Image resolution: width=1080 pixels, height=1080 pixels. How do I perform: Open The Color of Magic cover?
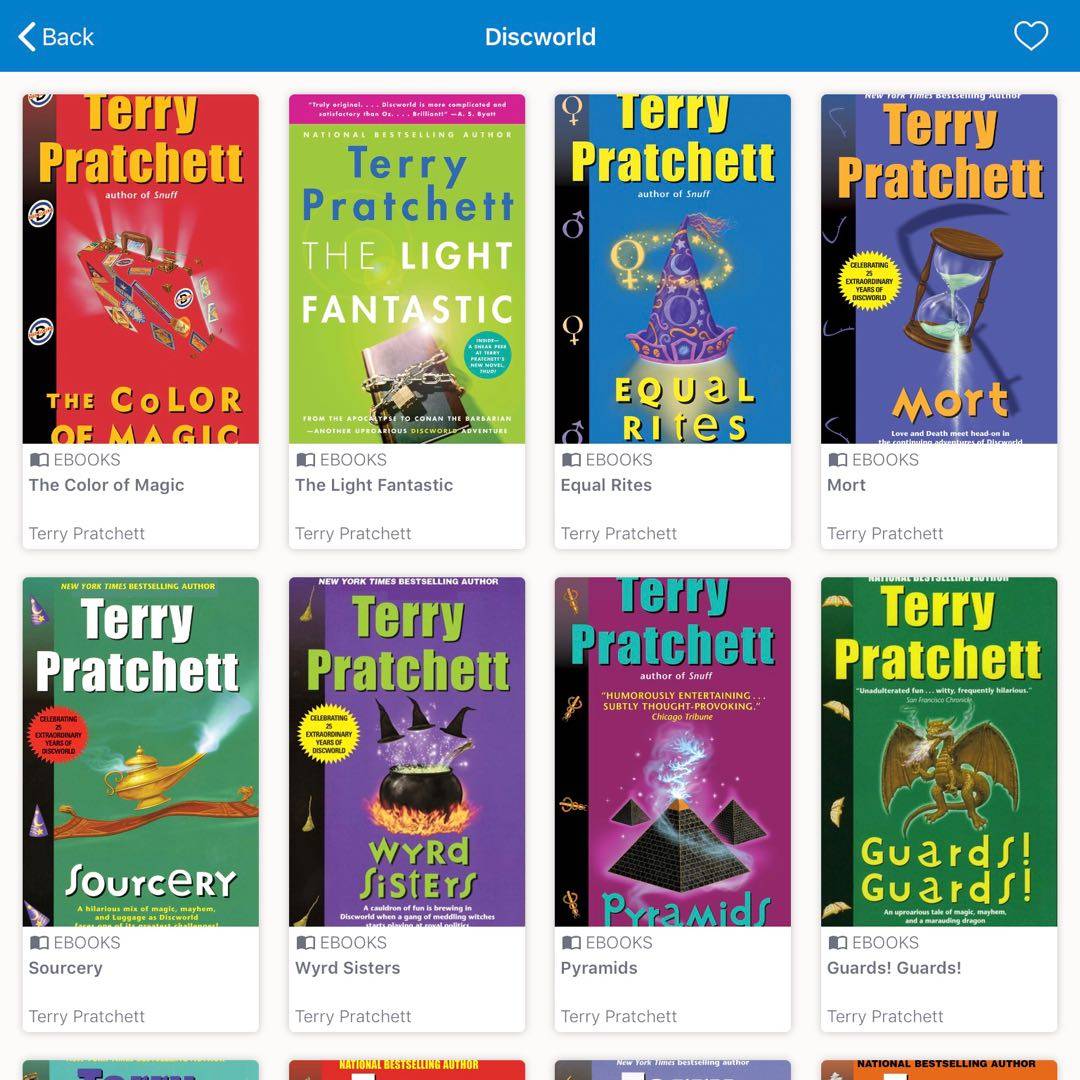[x=141, y=269]
